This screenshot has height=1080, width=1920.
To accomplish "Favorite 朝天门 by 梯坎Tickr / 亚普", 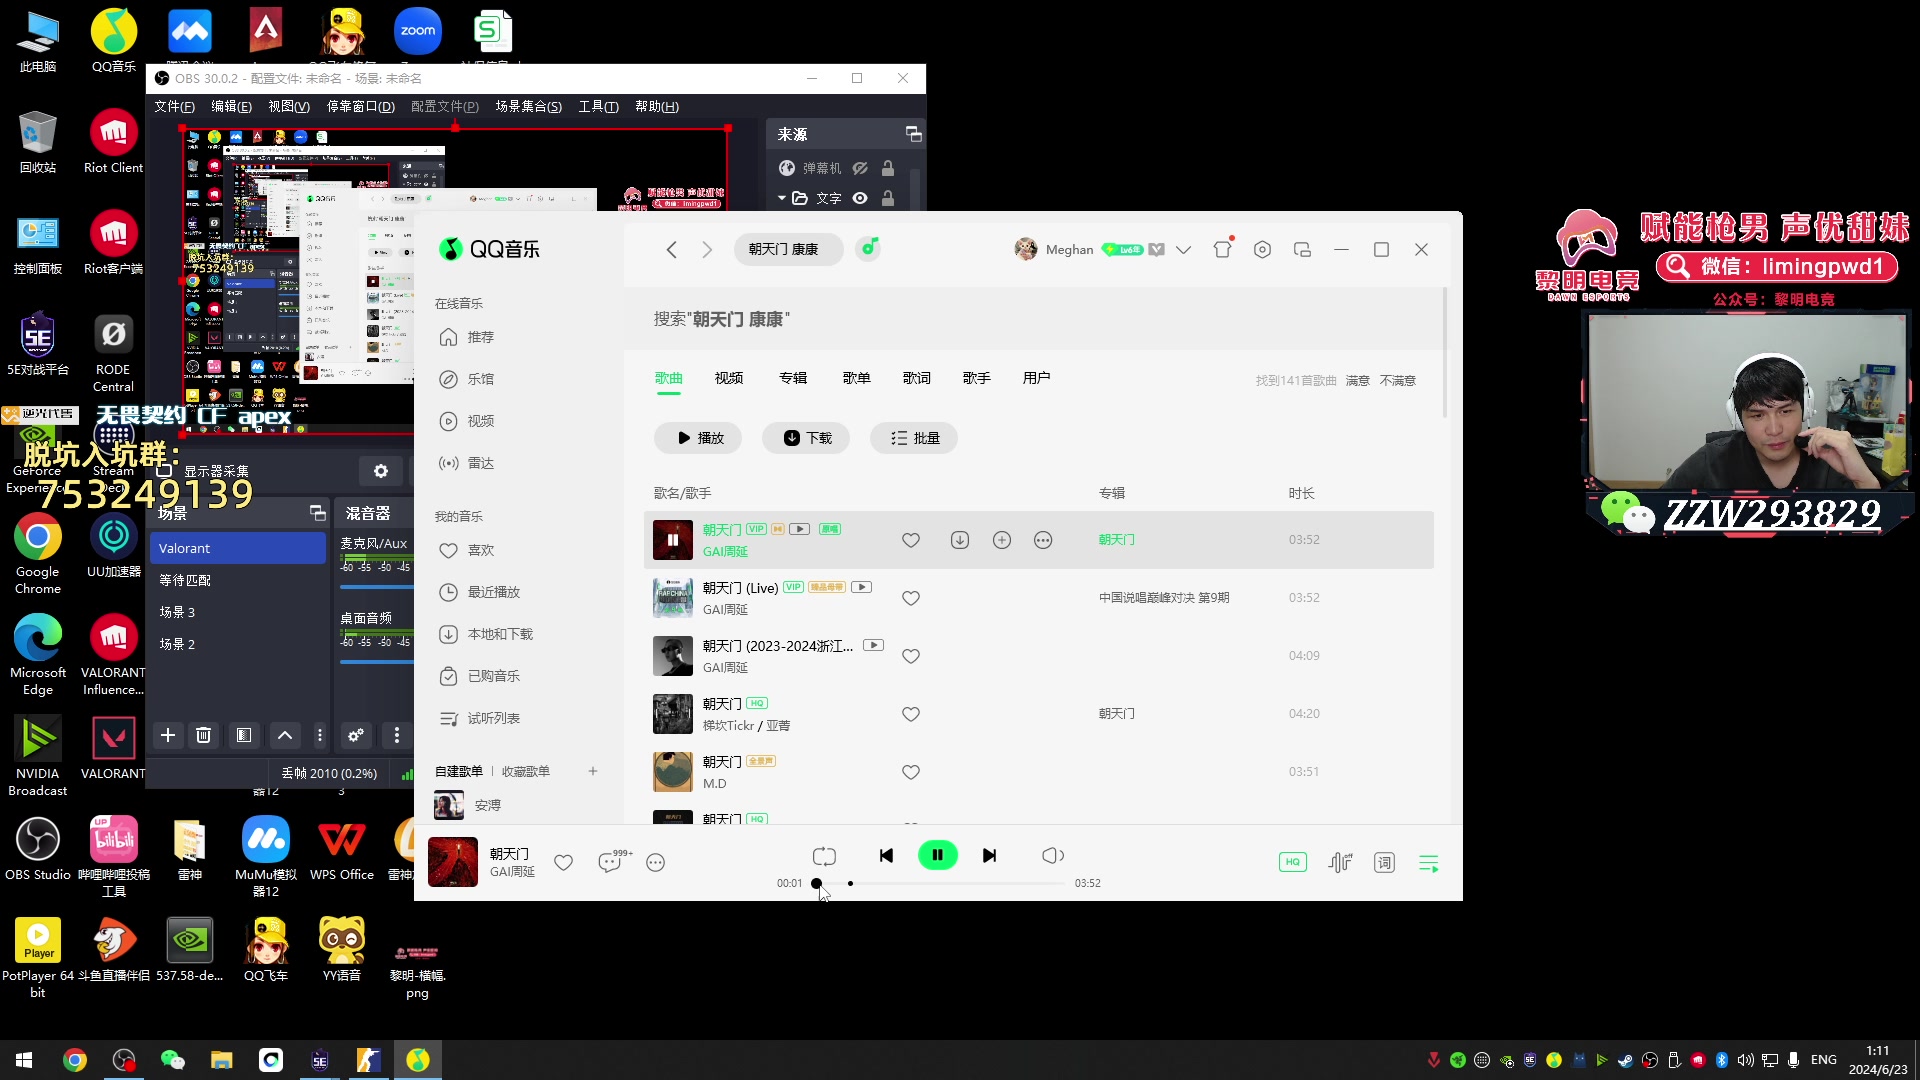I will [911, 714].
